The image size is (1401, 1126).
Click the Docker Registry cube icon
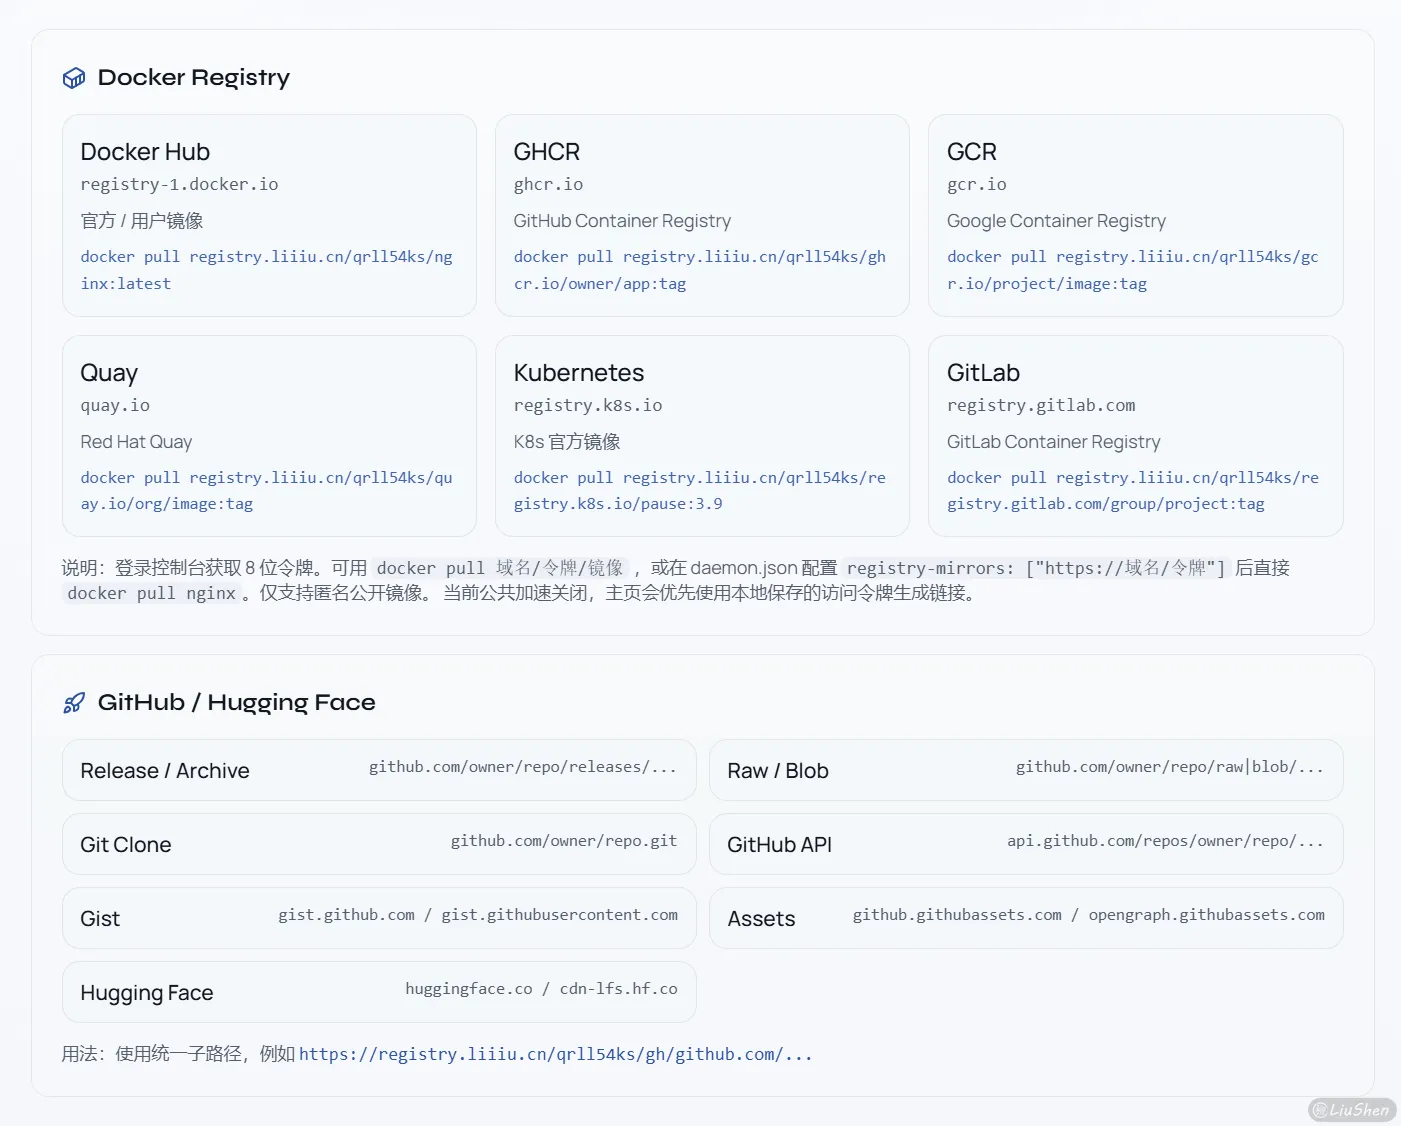(x=74, y=78)
